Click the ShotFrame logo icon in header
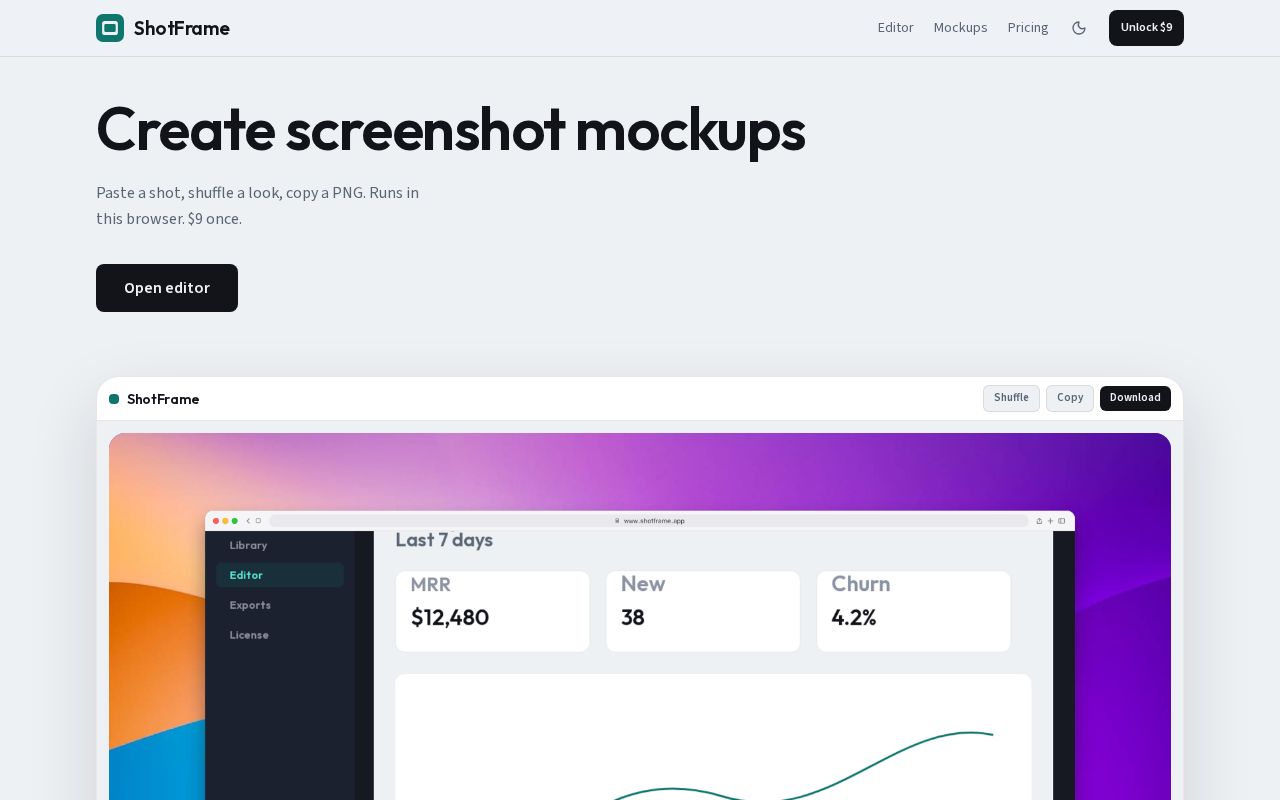 click(110, 28)
